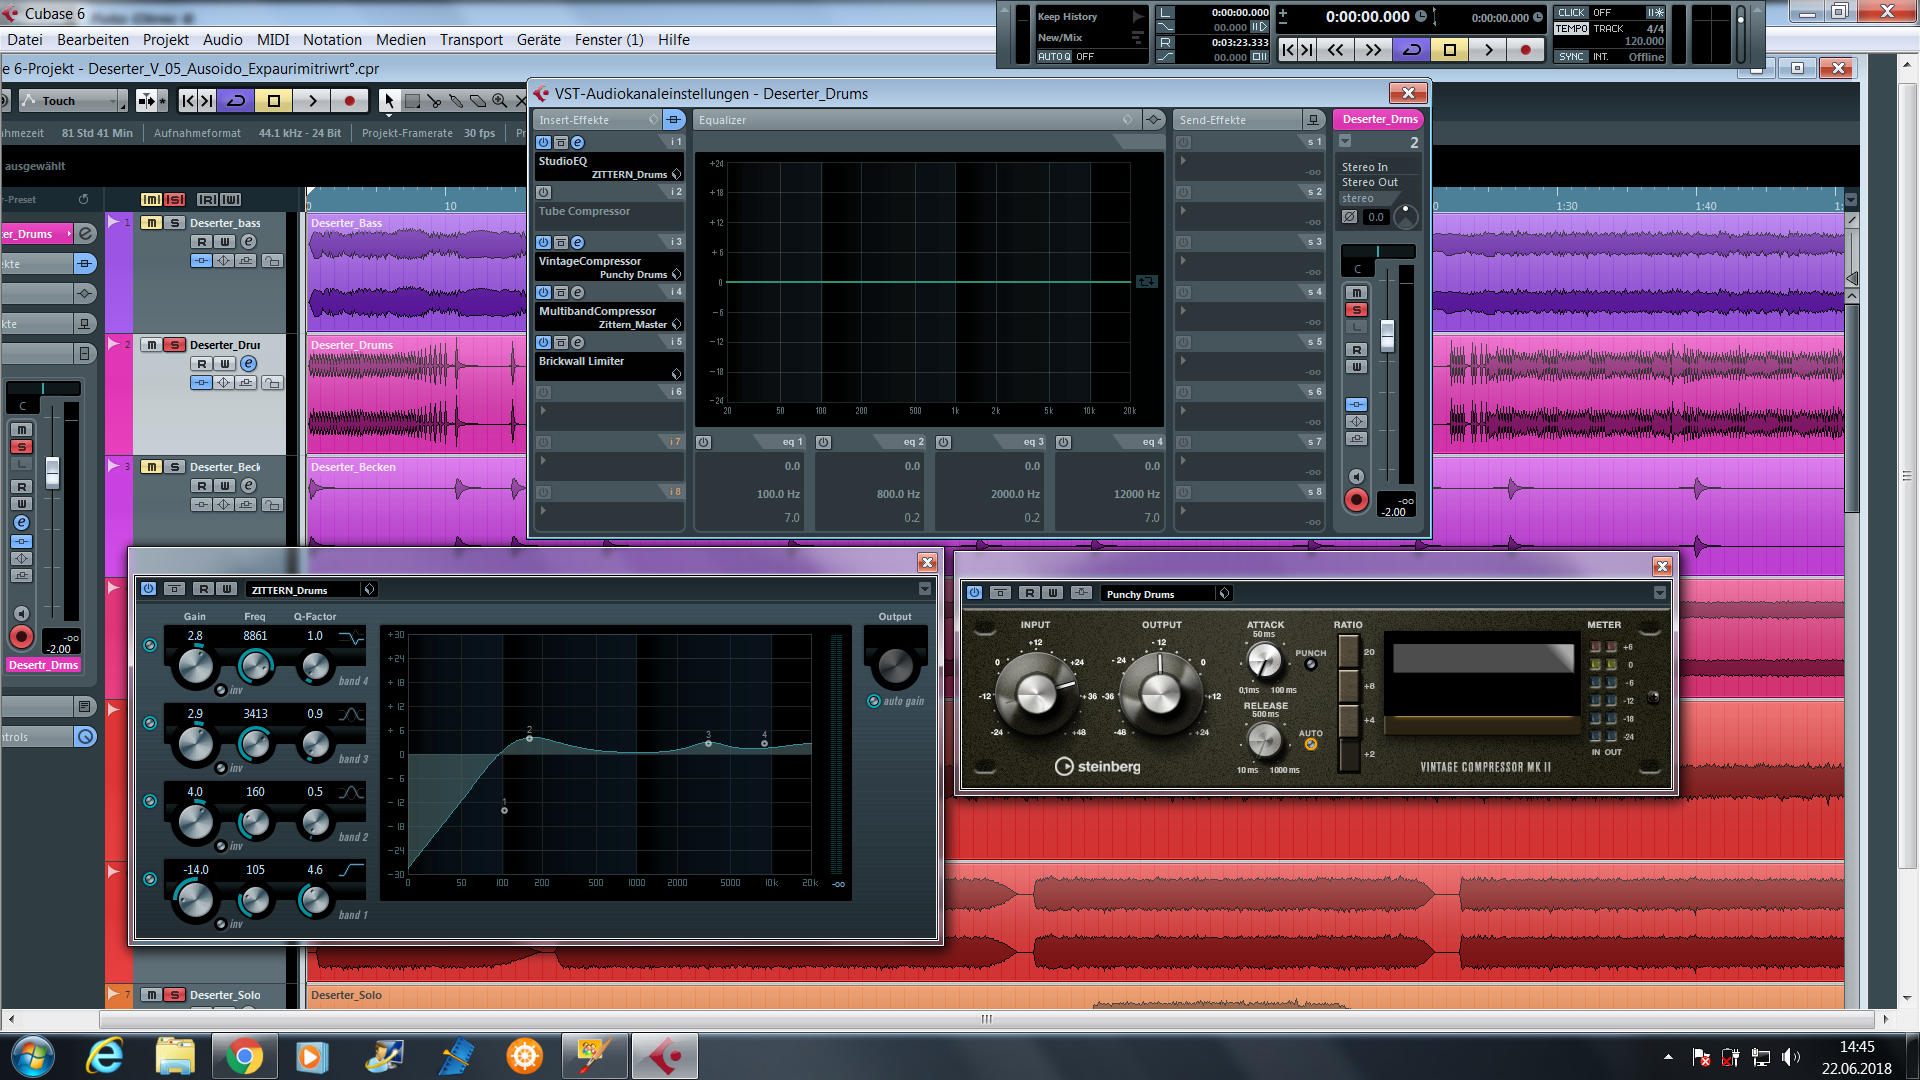Select the Range Selection tool
This screenshot has height=1080, width=1920.
pyautogui.click(x=412, y=100)
